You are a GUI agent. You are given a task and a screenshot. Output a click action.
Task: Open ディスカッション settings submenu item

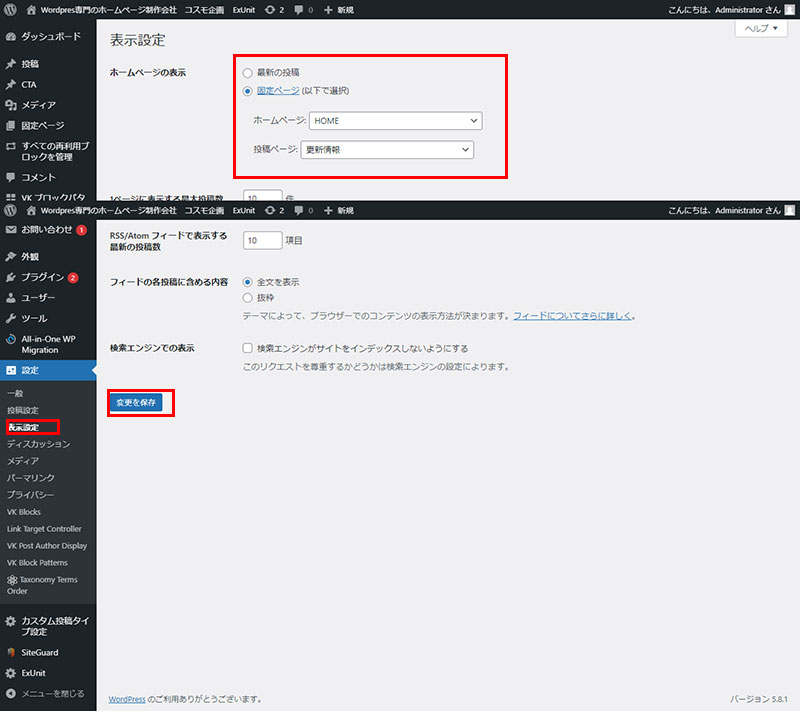coord(38,444)
